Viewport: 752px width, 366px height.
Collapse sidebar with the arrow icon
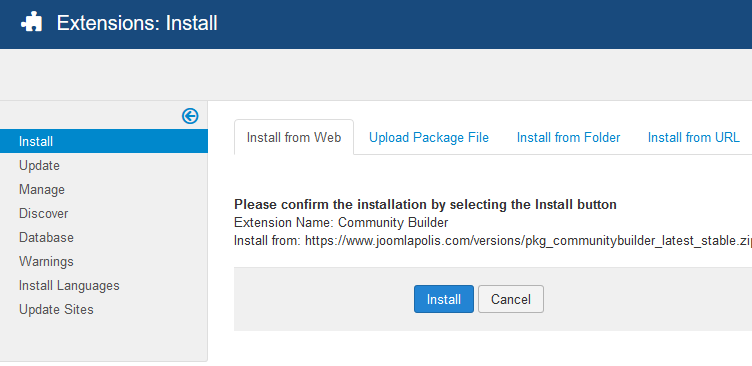[190, 116]
